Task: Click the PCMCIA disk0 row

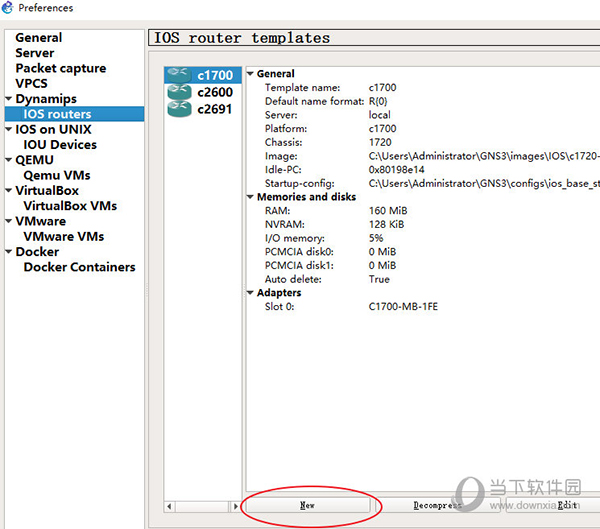Action: pos(423,252)
